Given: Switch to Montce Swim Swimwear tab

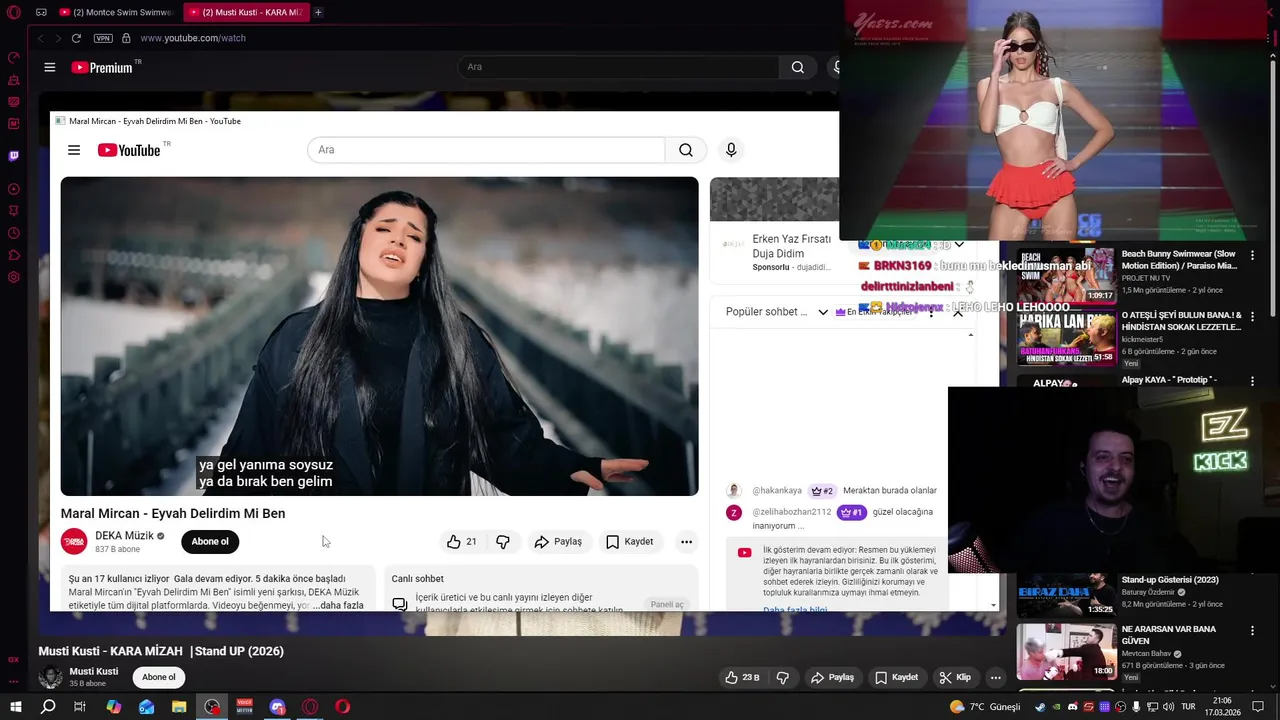Looking at the screenshot, I should (115, 12).
